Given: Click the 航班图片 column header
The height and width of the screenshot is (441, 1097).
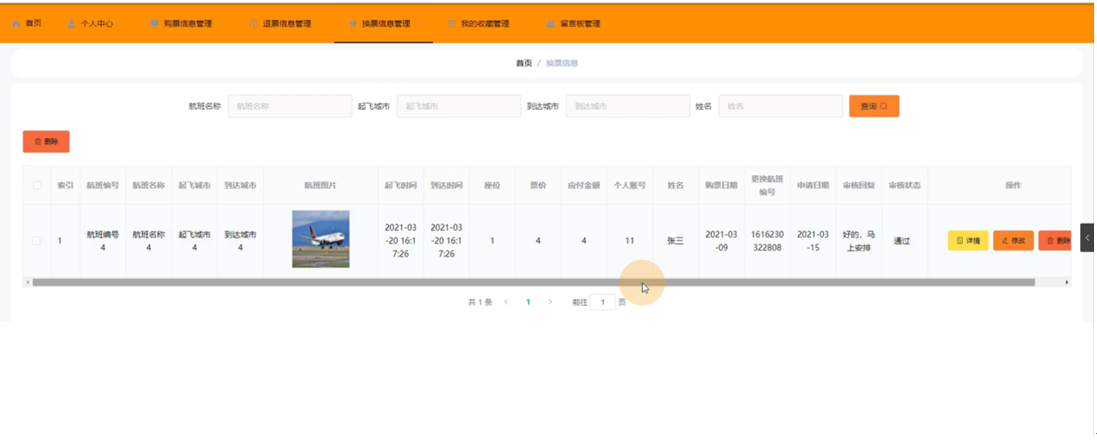Looking at the screenshot, I should (320, 186).
